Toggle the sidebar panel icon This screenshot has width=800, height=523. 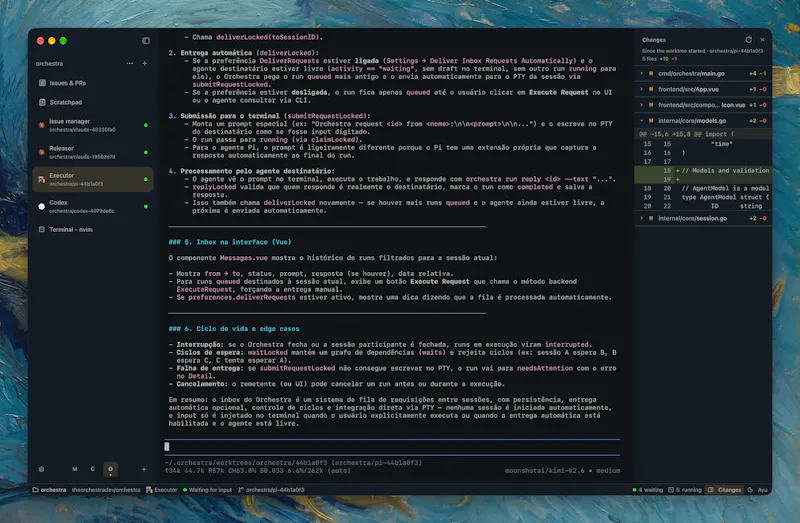click(146, 41)
